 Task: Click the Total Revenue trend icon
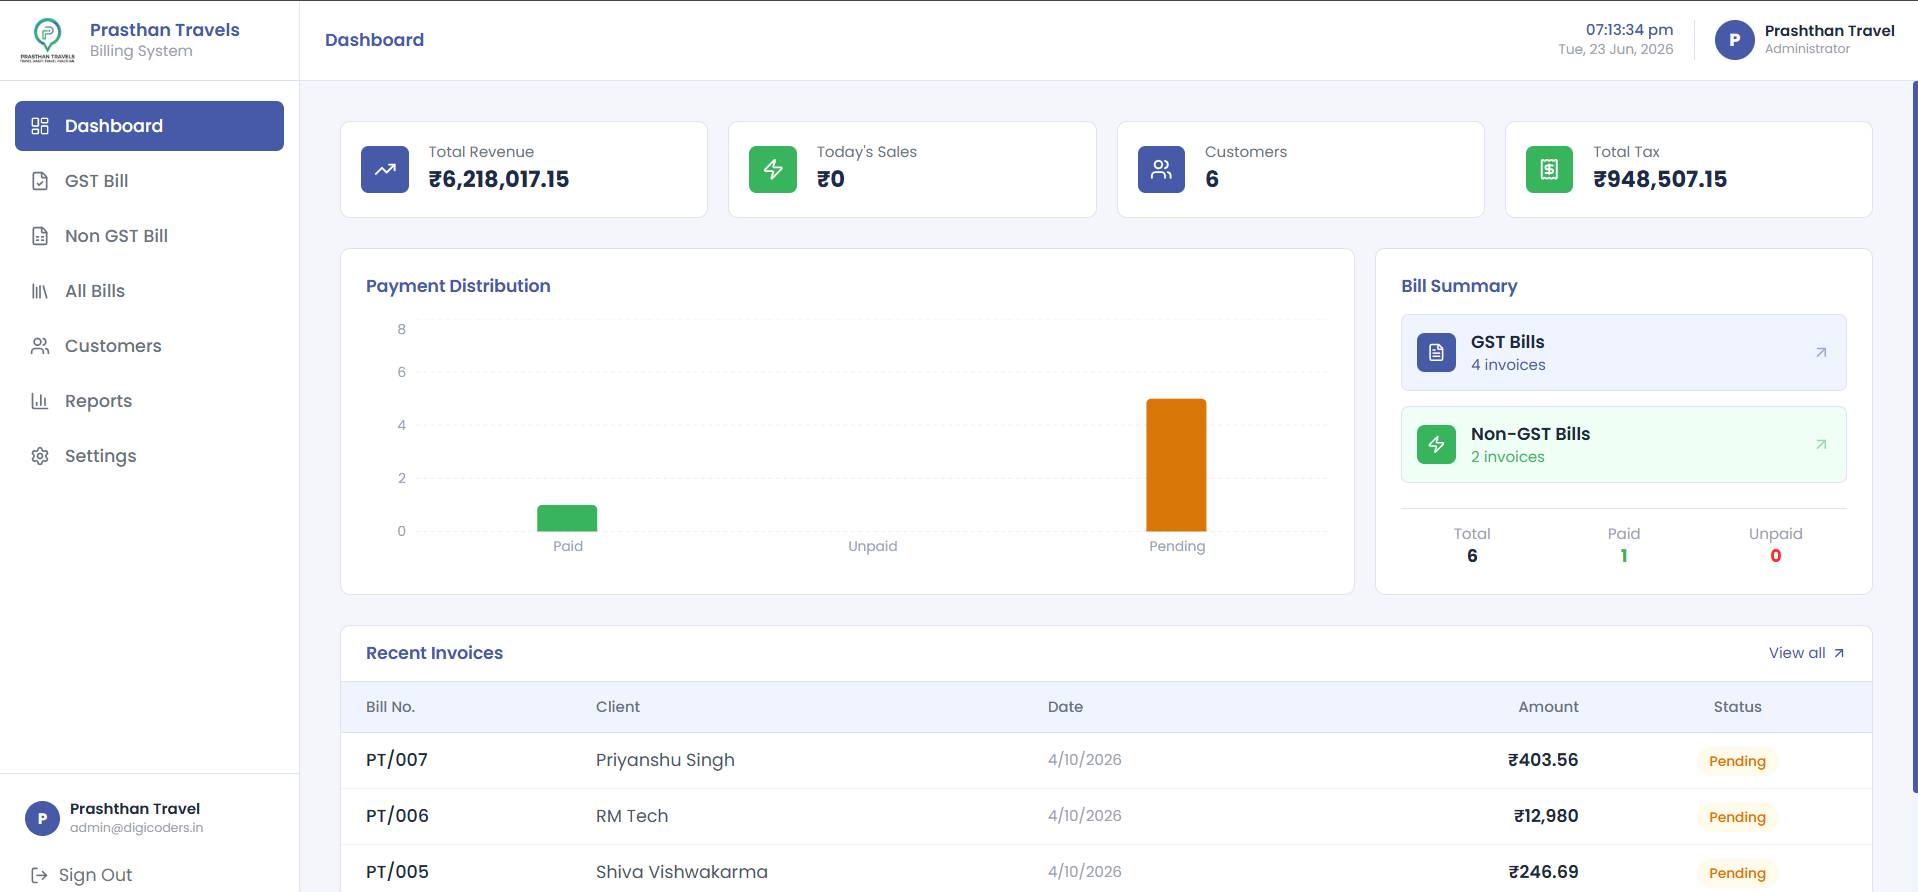point(385,169)
